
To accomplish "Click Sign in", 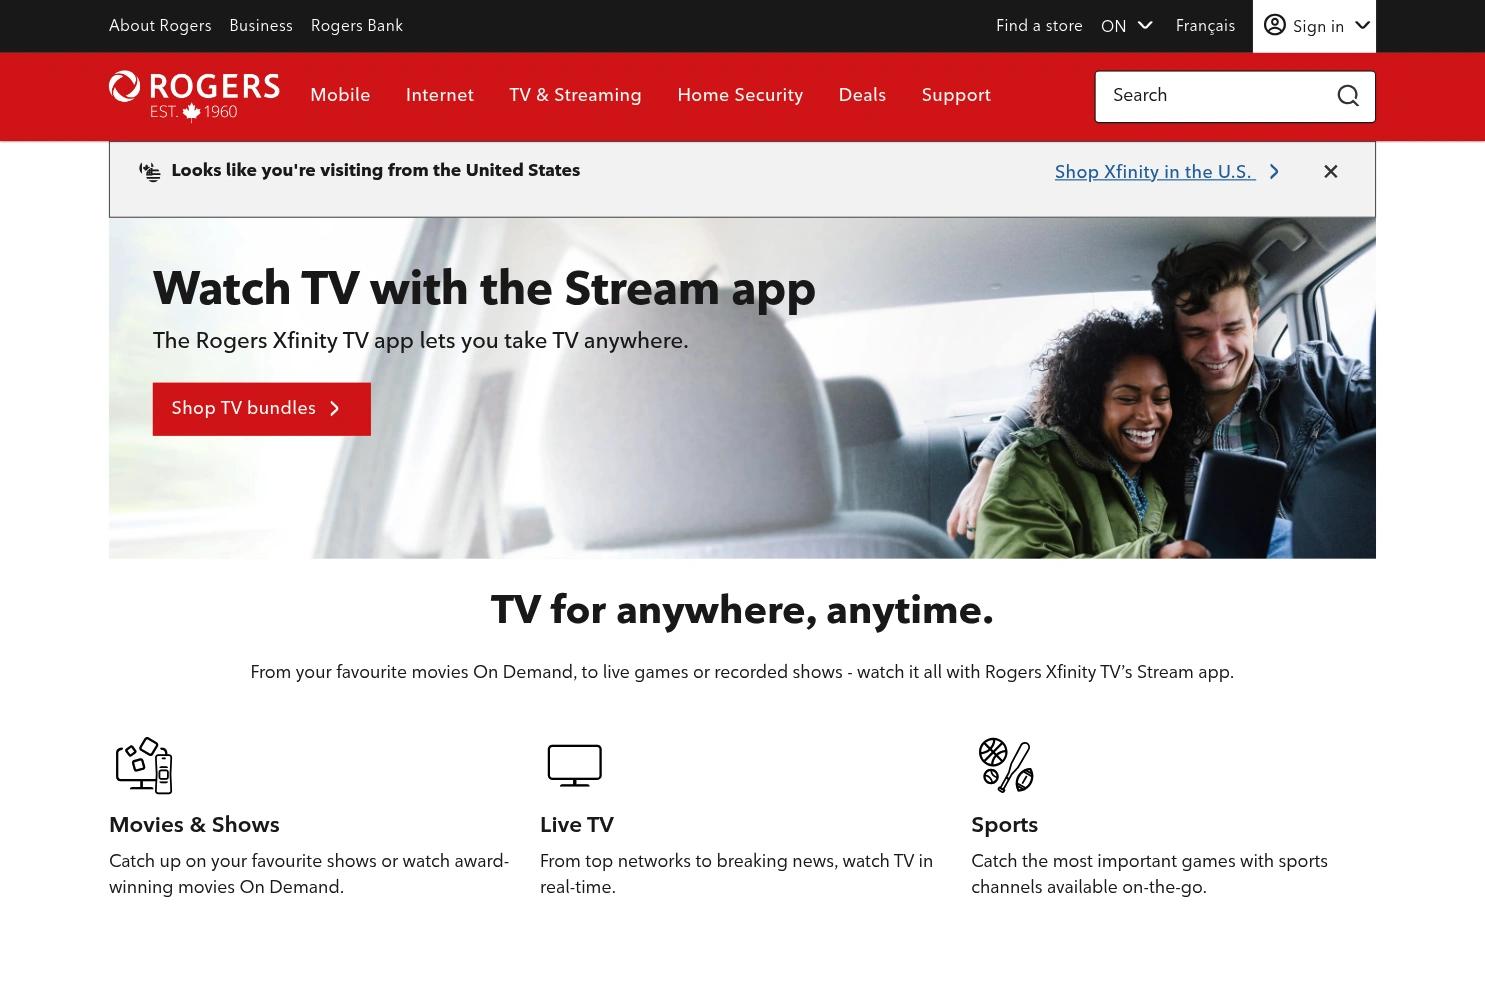I will (1318, 27).
